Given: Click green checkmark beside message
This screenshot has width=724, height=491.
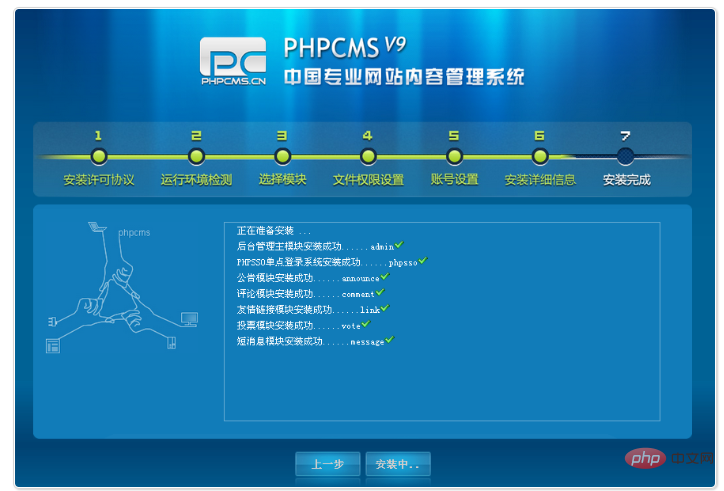Looking at the screenshot, I should [x=390, y=339].
